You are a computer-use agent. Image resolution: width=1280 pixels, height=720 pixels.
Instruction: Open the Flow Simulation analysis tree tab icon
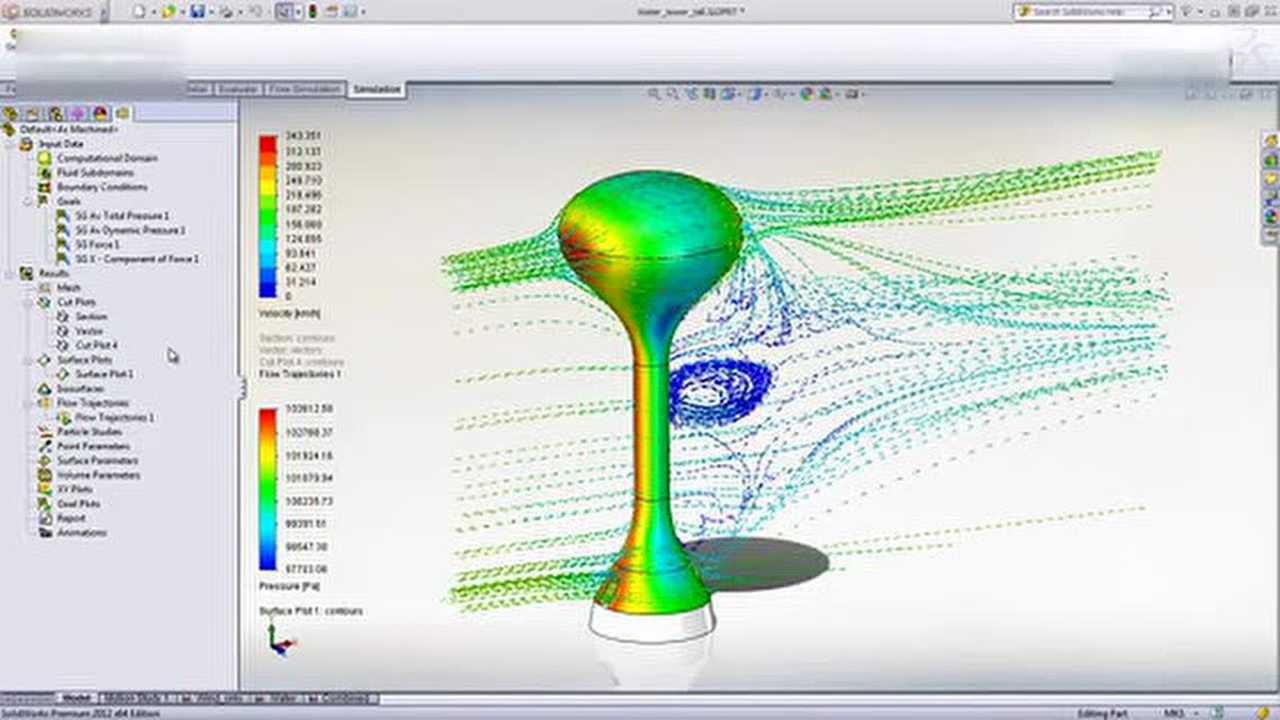pyautogui.click(x=122, y=114)
